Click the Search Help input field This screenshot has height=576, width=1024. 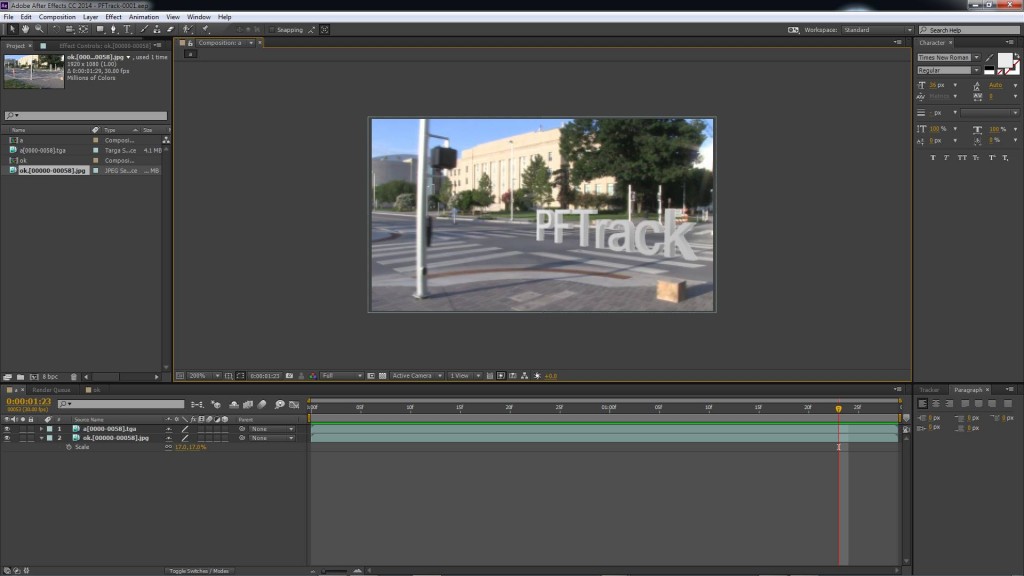pyautogui.click(x=969, y=30)
